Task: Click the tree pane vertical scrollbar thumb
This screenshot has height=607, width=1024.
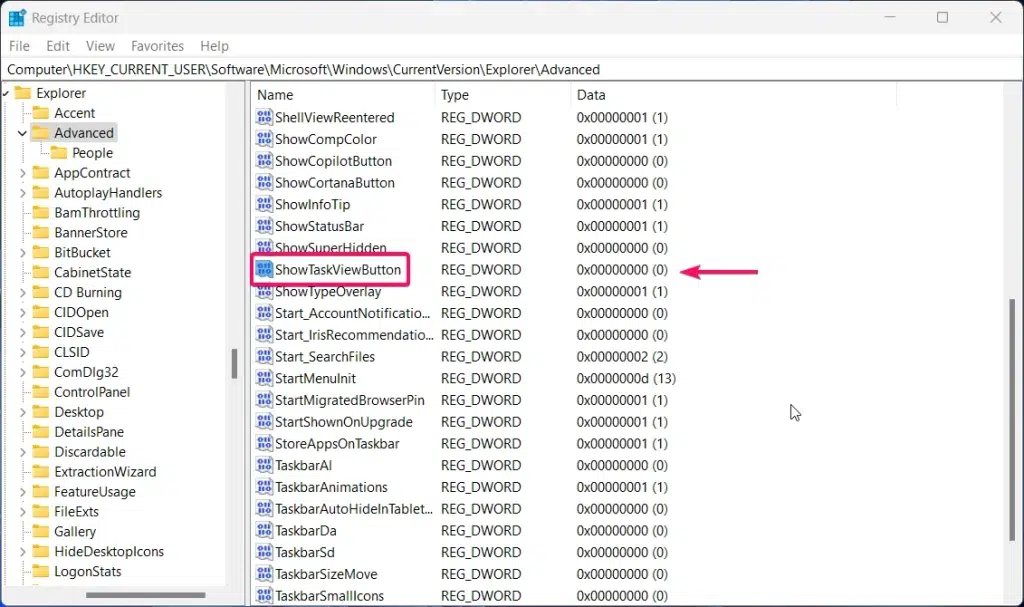Action: [x=234, y=364]
